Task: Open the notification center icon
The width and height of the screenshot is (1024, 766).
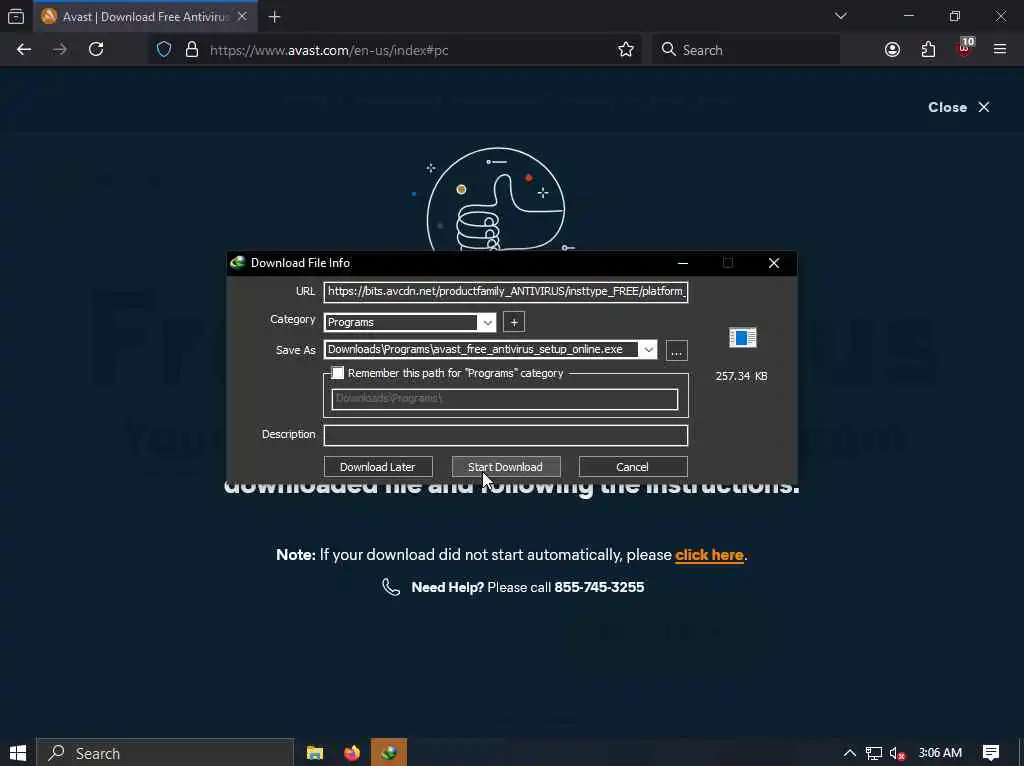Action: pyautogui.click(x=991, y=753)
